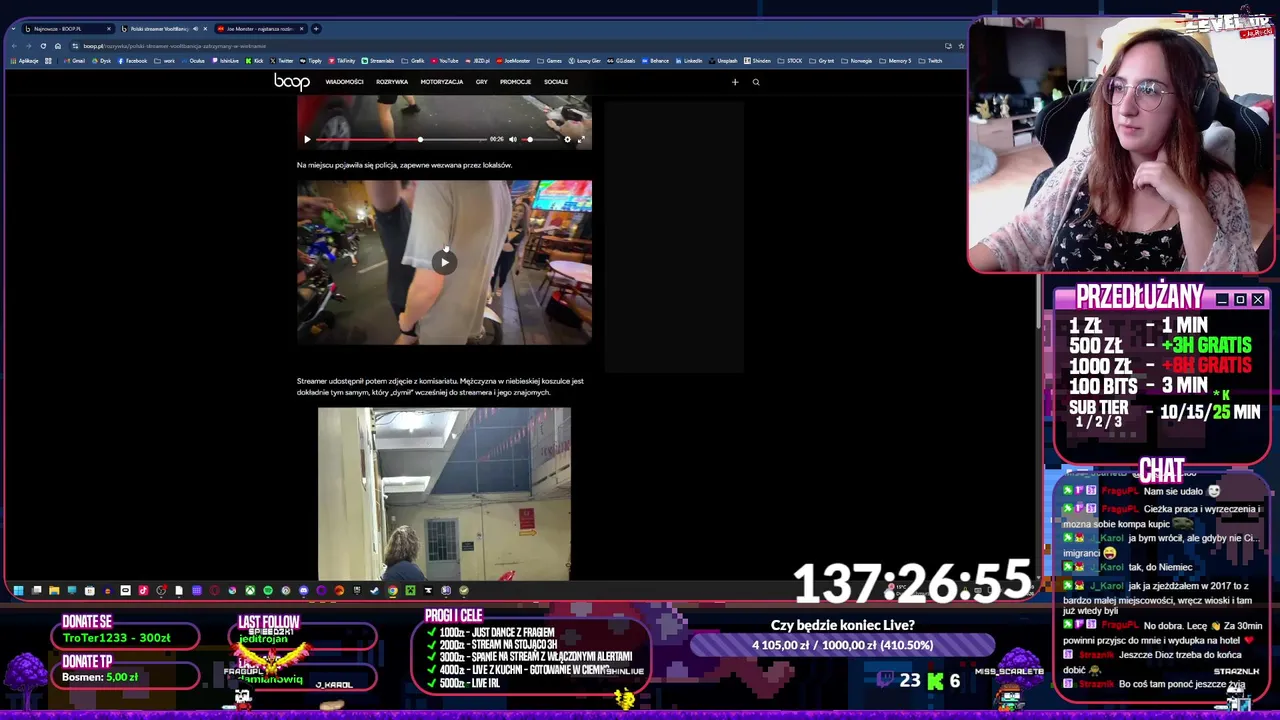The height and width of the screenshot is (720, 1280).
Task: Open Discord from taskbar
Action: click(303, 590)
